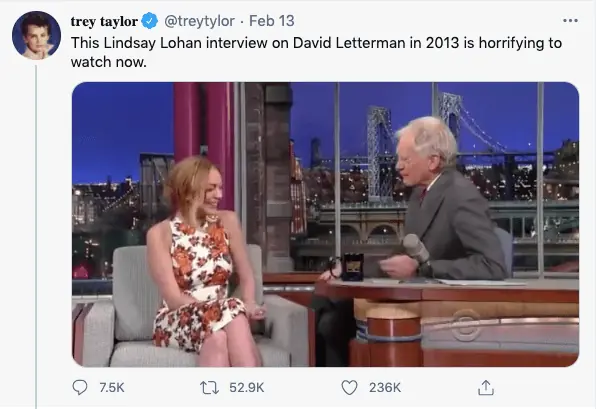
Task: Open the @treytylor handle link
Action: [199, 21]
